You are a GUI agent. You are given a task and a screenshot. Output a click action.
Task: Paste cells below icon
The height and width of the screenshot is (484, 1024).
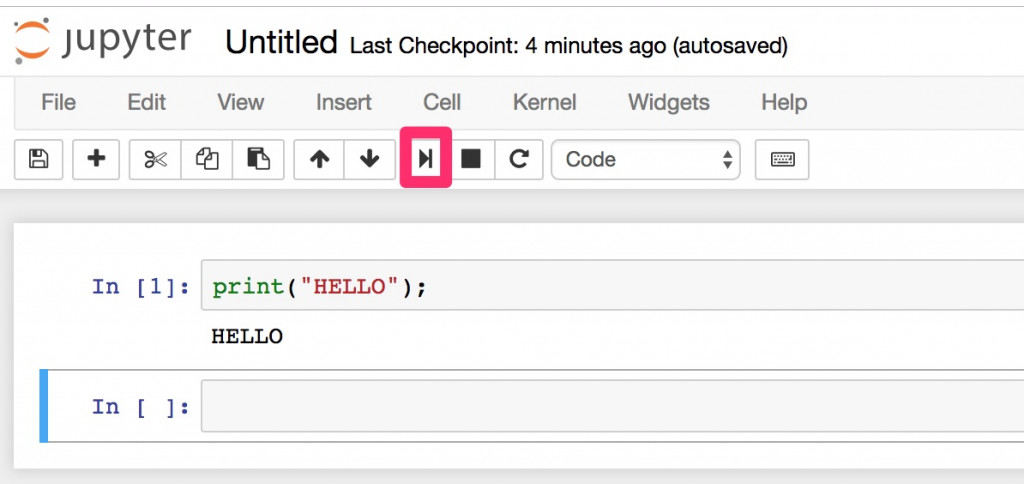[258, 159]
